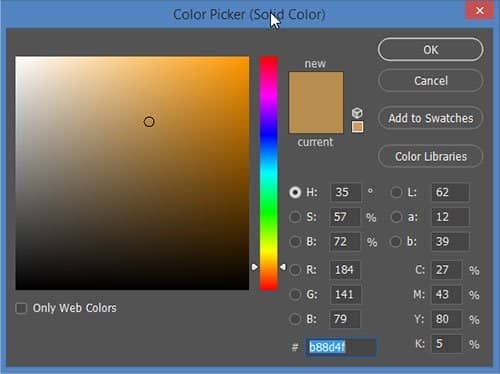Click the new color preview swatch
500x374 pixels.
point(316,87)
